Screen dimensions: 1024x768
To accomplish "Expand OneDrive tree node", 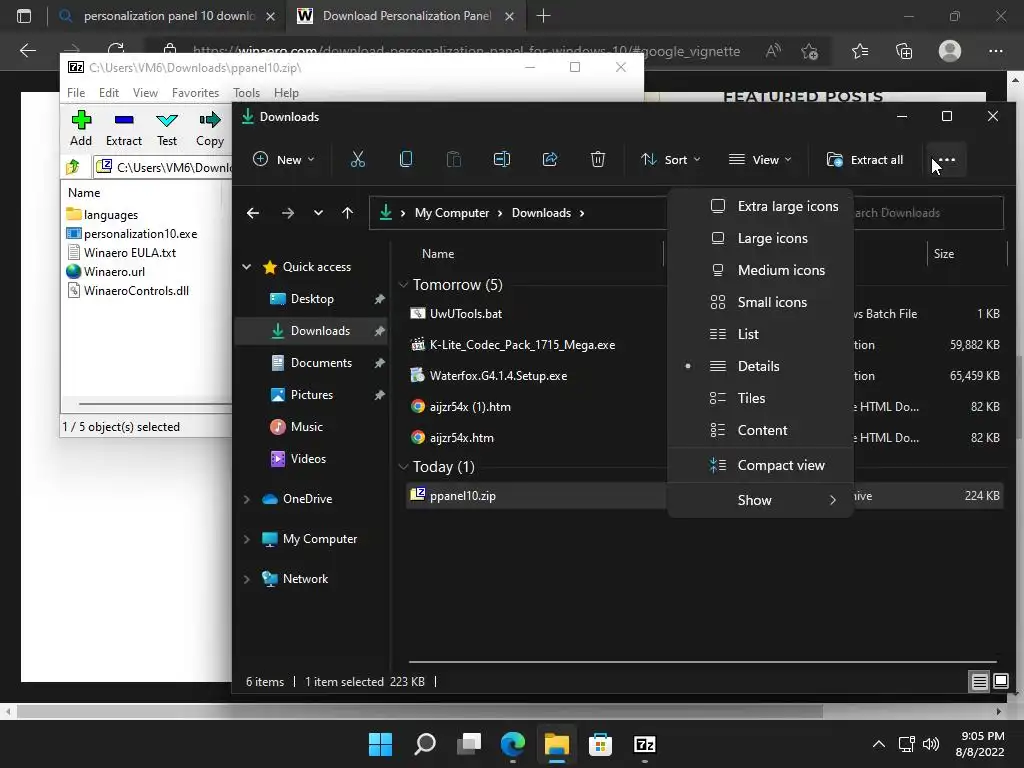I will pos(247,499).
